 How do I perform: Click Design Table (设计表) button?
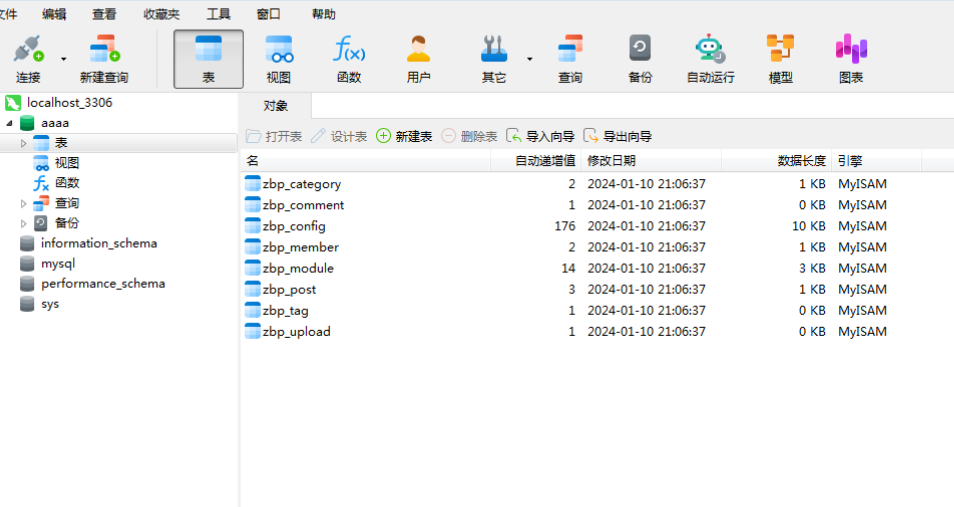(x=339, y=136)
